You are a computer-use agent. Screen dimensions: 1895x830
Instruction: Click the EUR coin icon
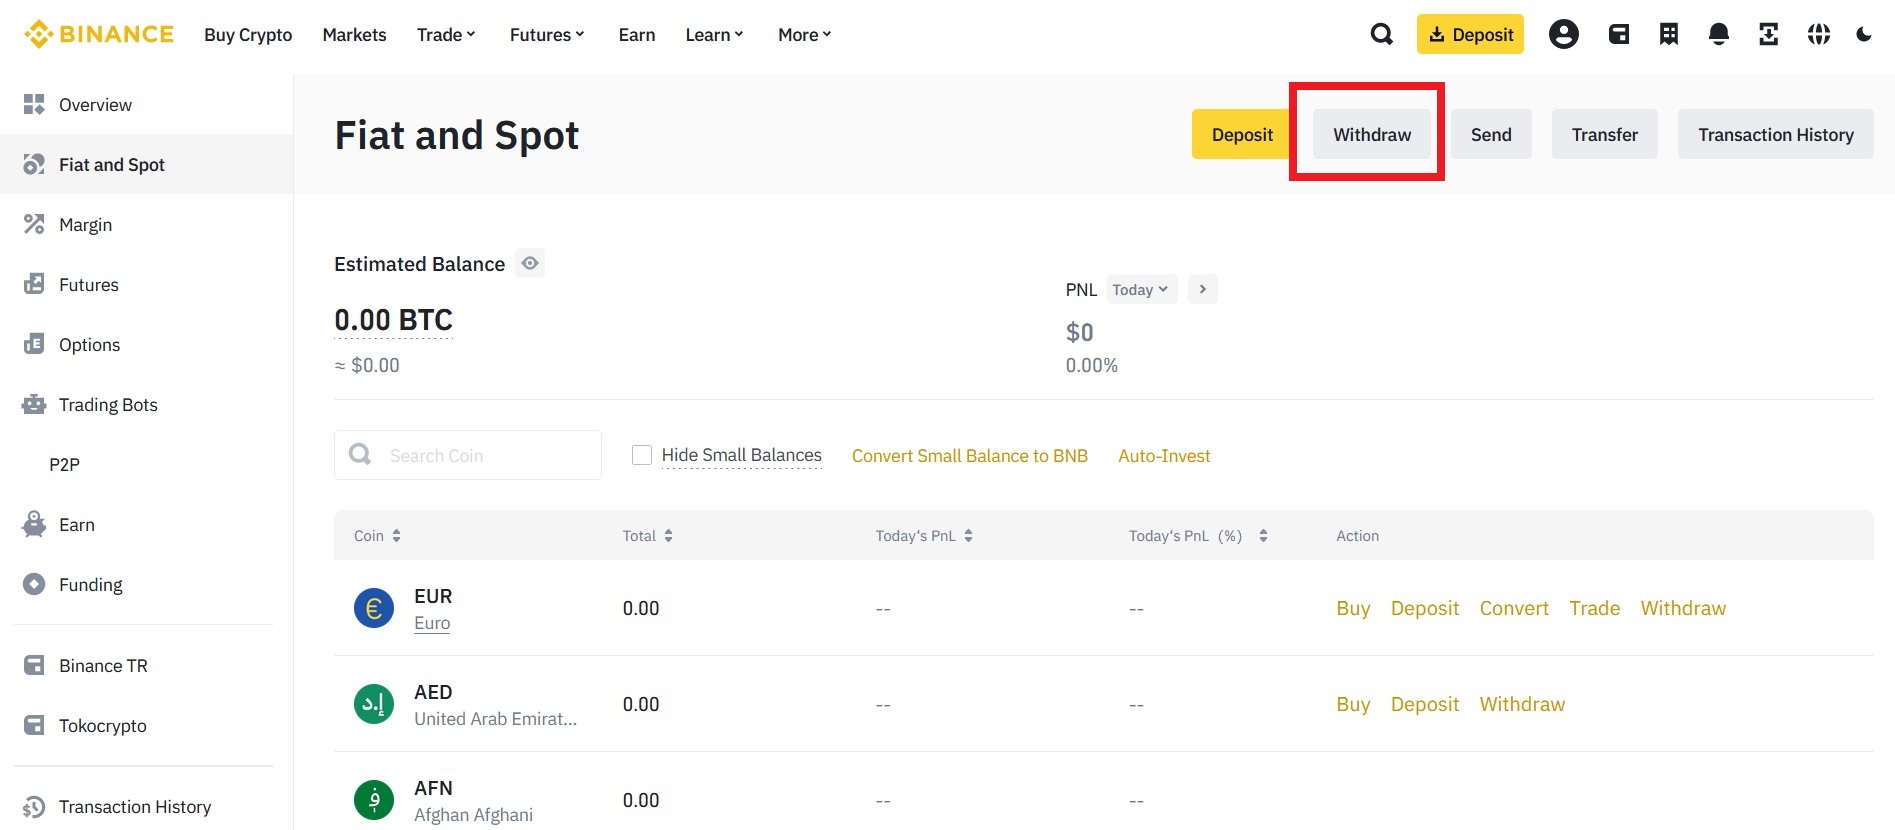[374, 608]
